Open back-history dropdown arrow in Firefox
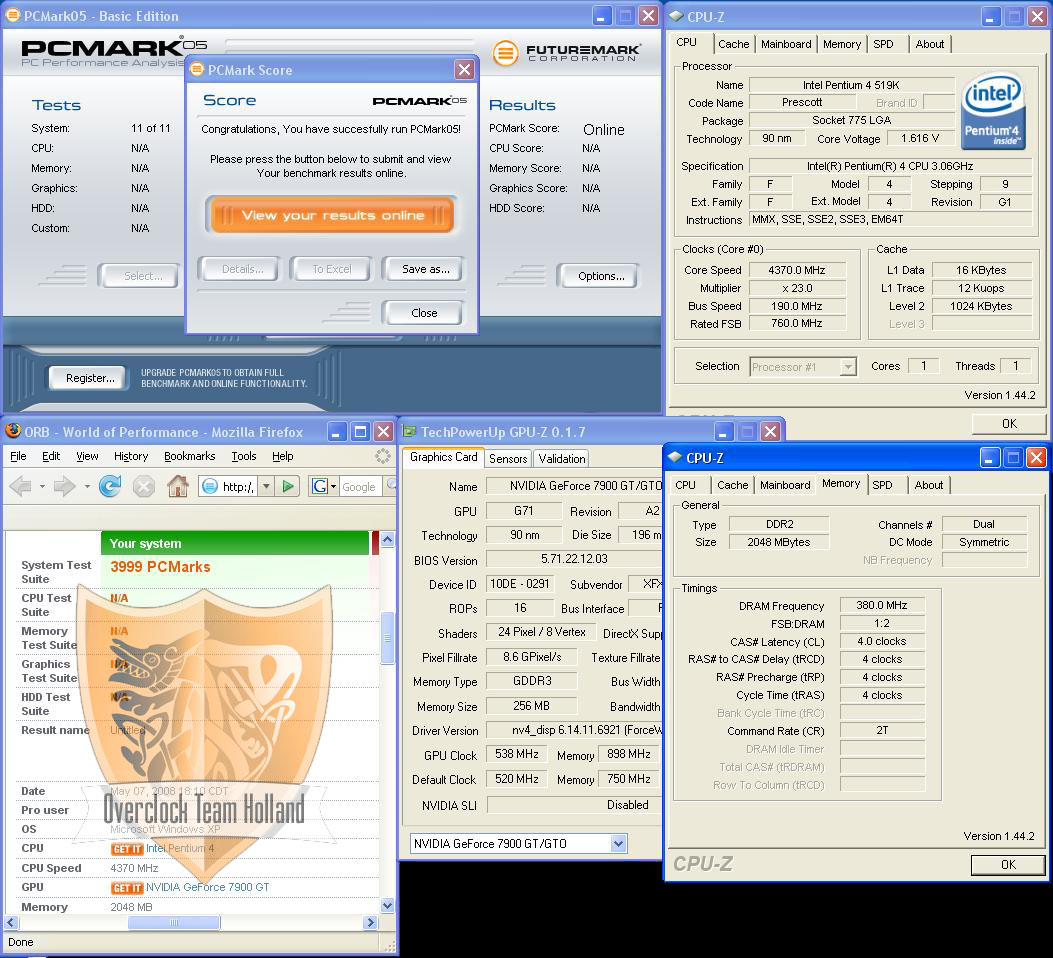Viewport: 1053px width, 958px height. tap(42, 486)
